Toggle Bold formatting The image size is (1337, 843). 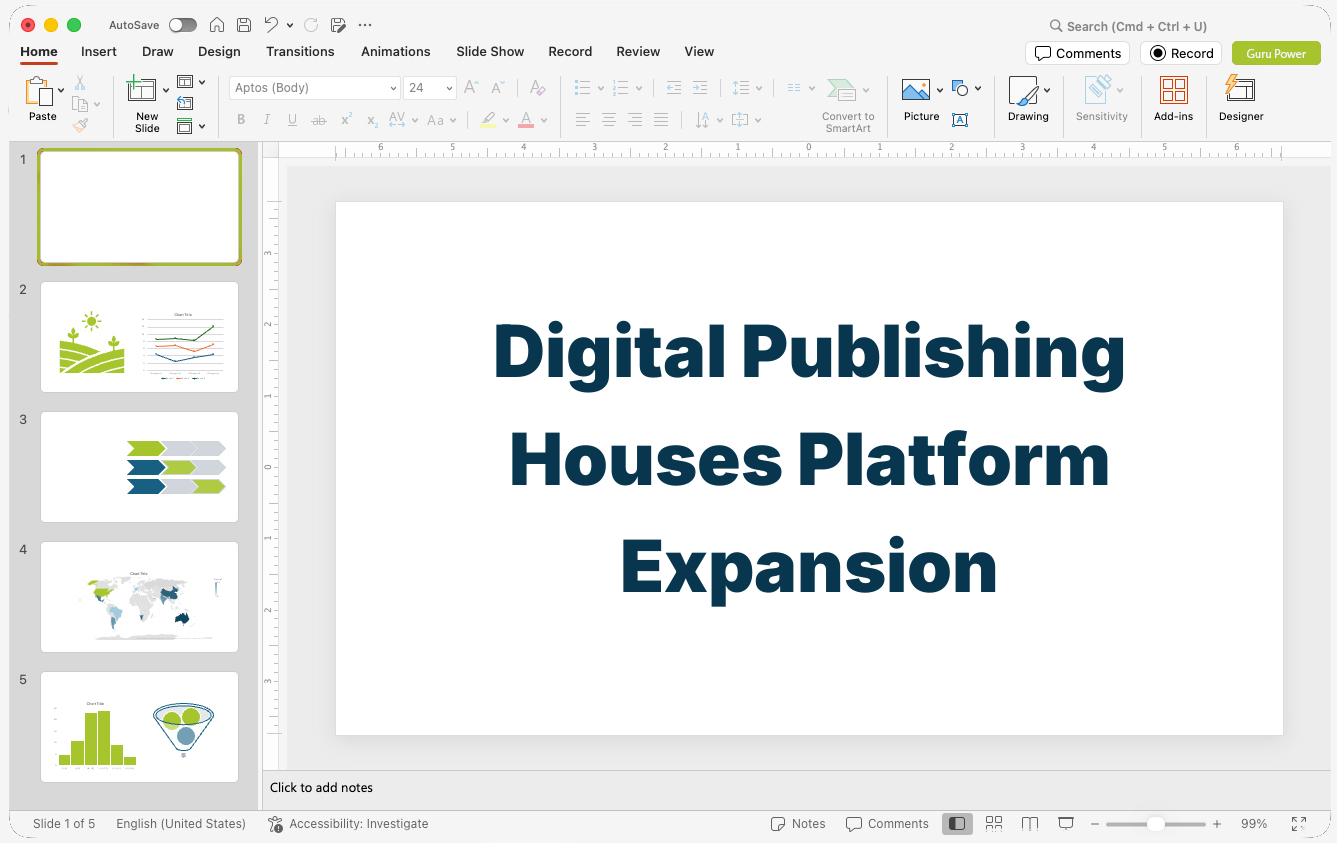tap(241, 120)
